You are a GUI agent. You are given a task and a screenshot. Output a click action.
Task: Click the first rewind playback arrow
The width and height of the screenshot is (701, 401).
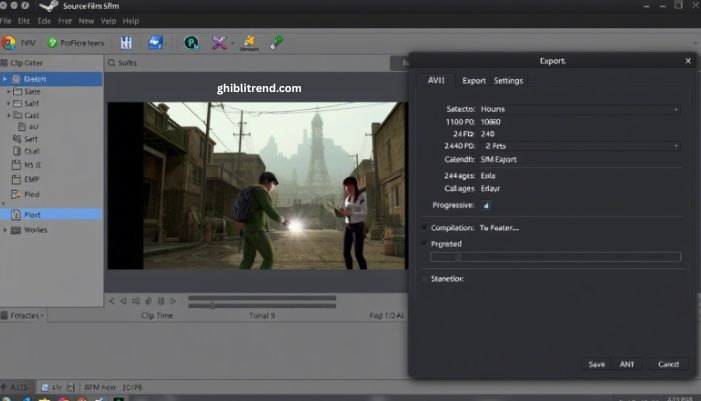111,301
